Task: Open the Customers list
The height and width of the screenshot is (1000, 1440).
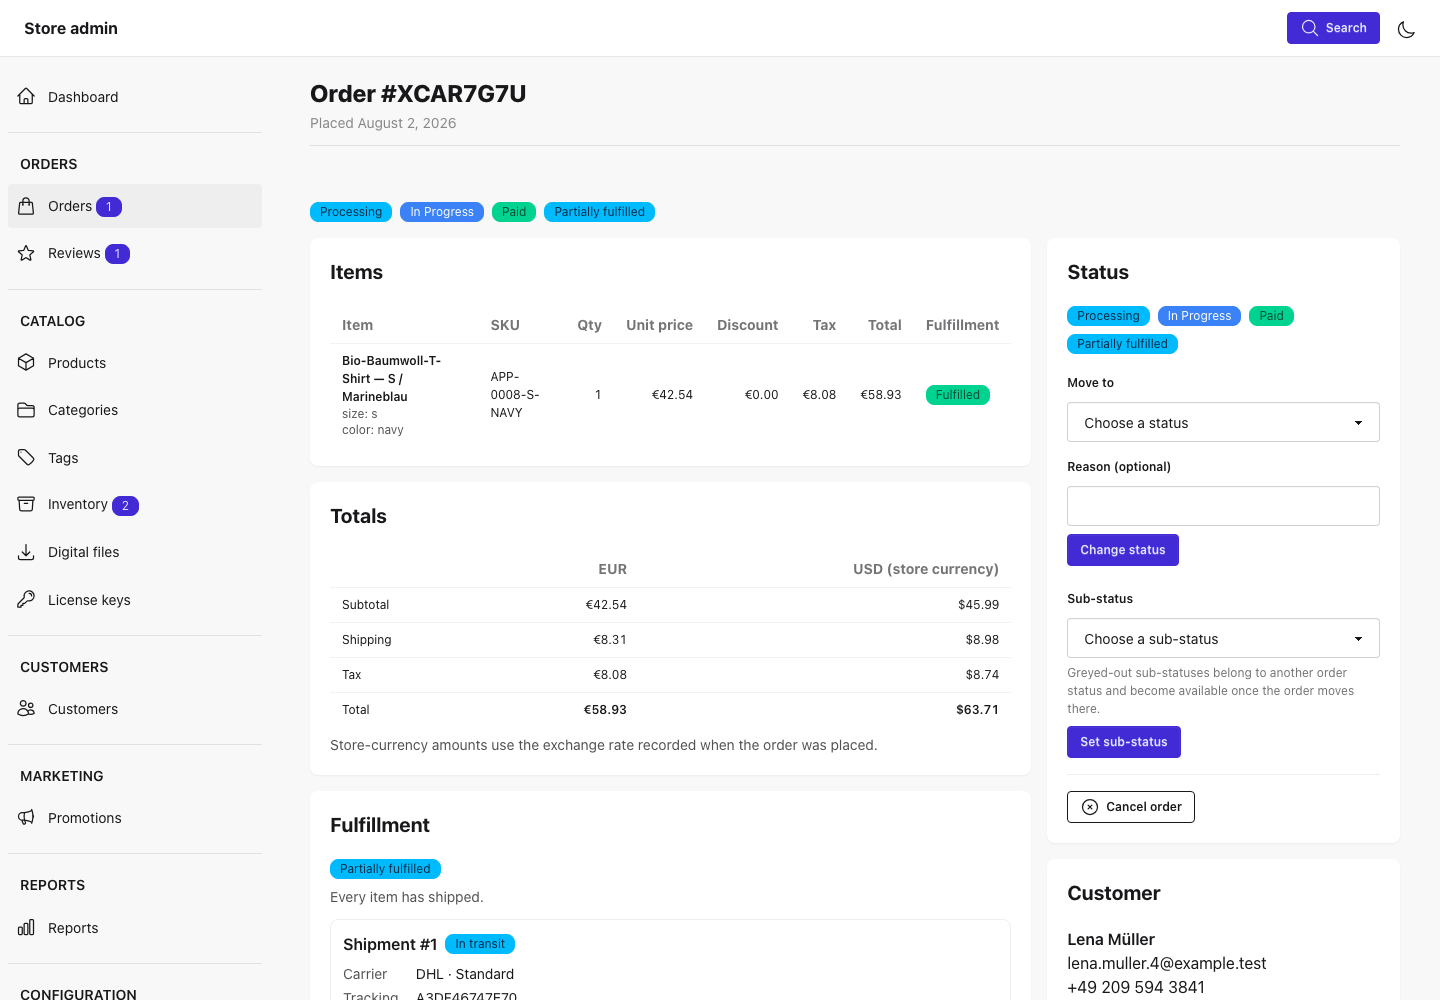Action: [x=135, y=709]
